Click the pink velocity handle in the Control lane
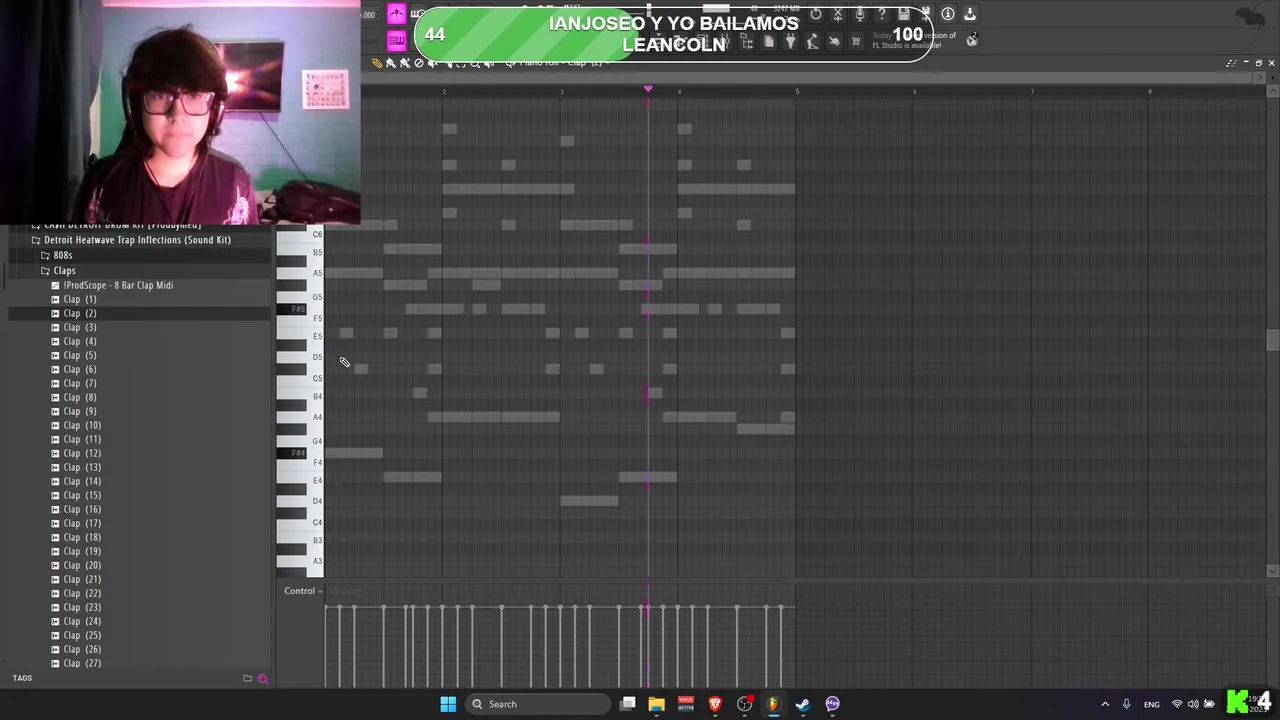Viewport: 1280px width, 720px height. [x=647, y=608]
